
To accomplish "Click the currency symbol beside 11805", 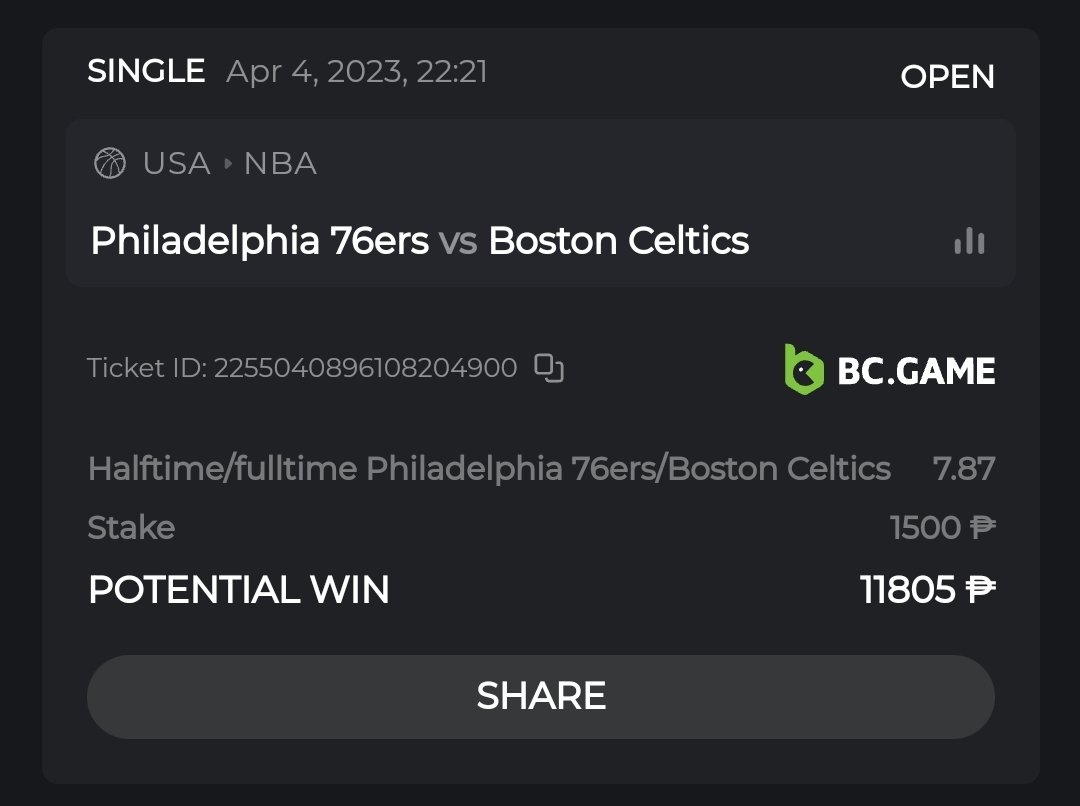I will (980, 590).
